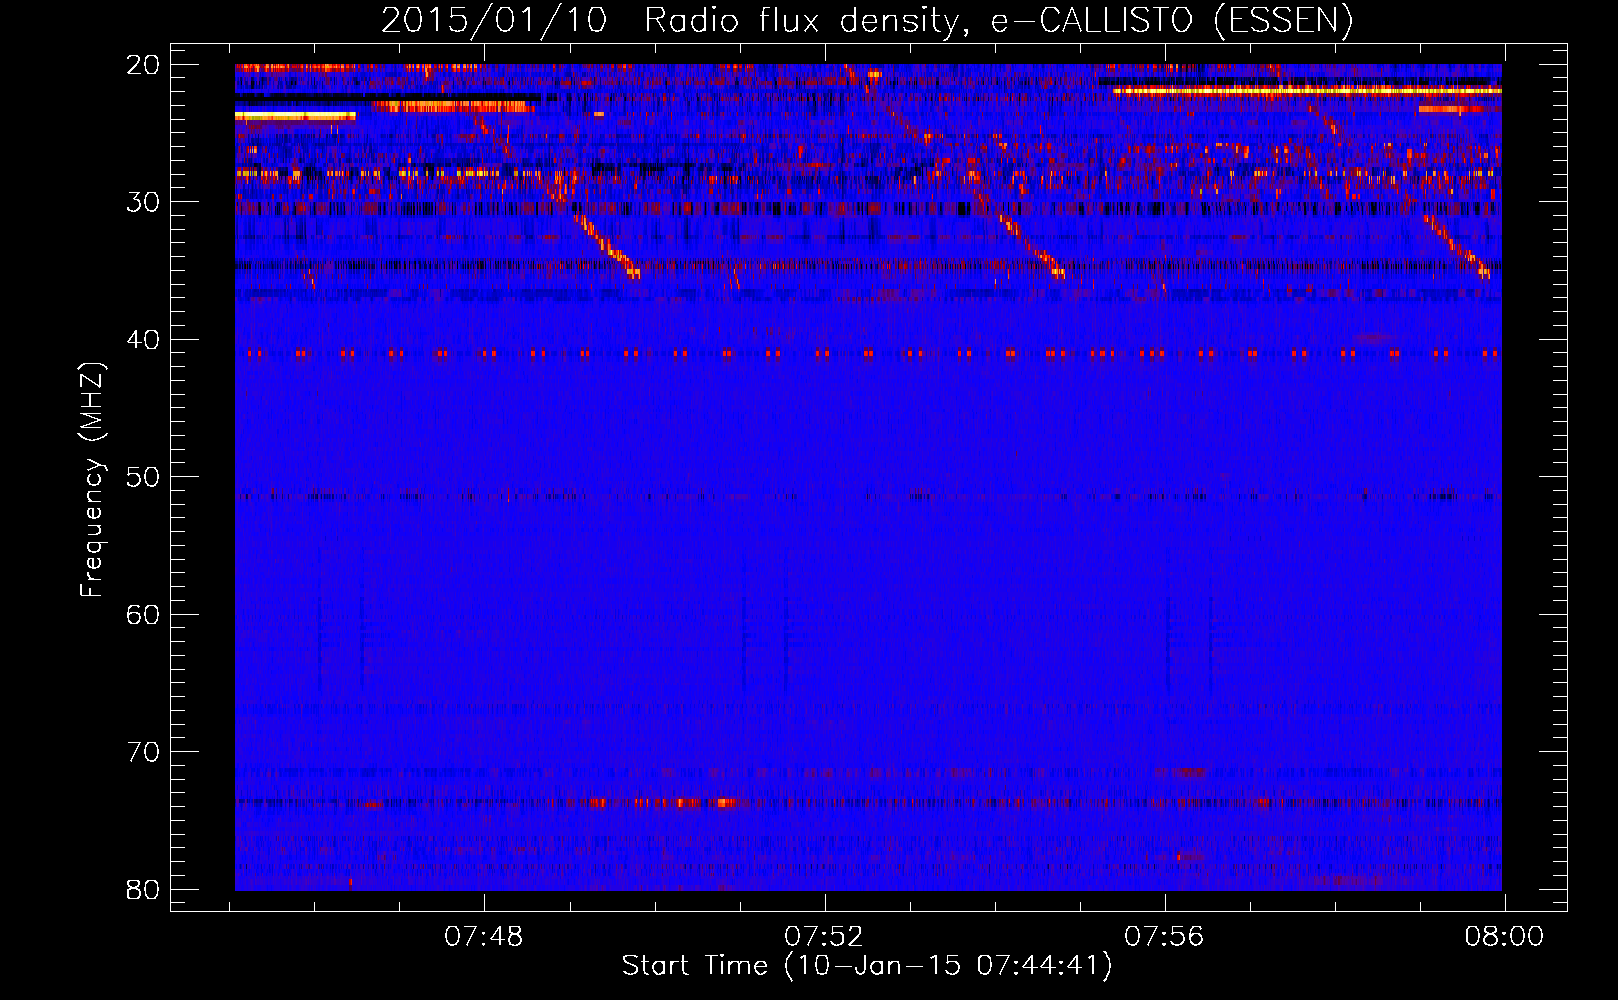
Task: Click the plot title '2015/01/10 Radio flux density, e-CALLISTO (ESSEN)'
Action: [867, 21]
